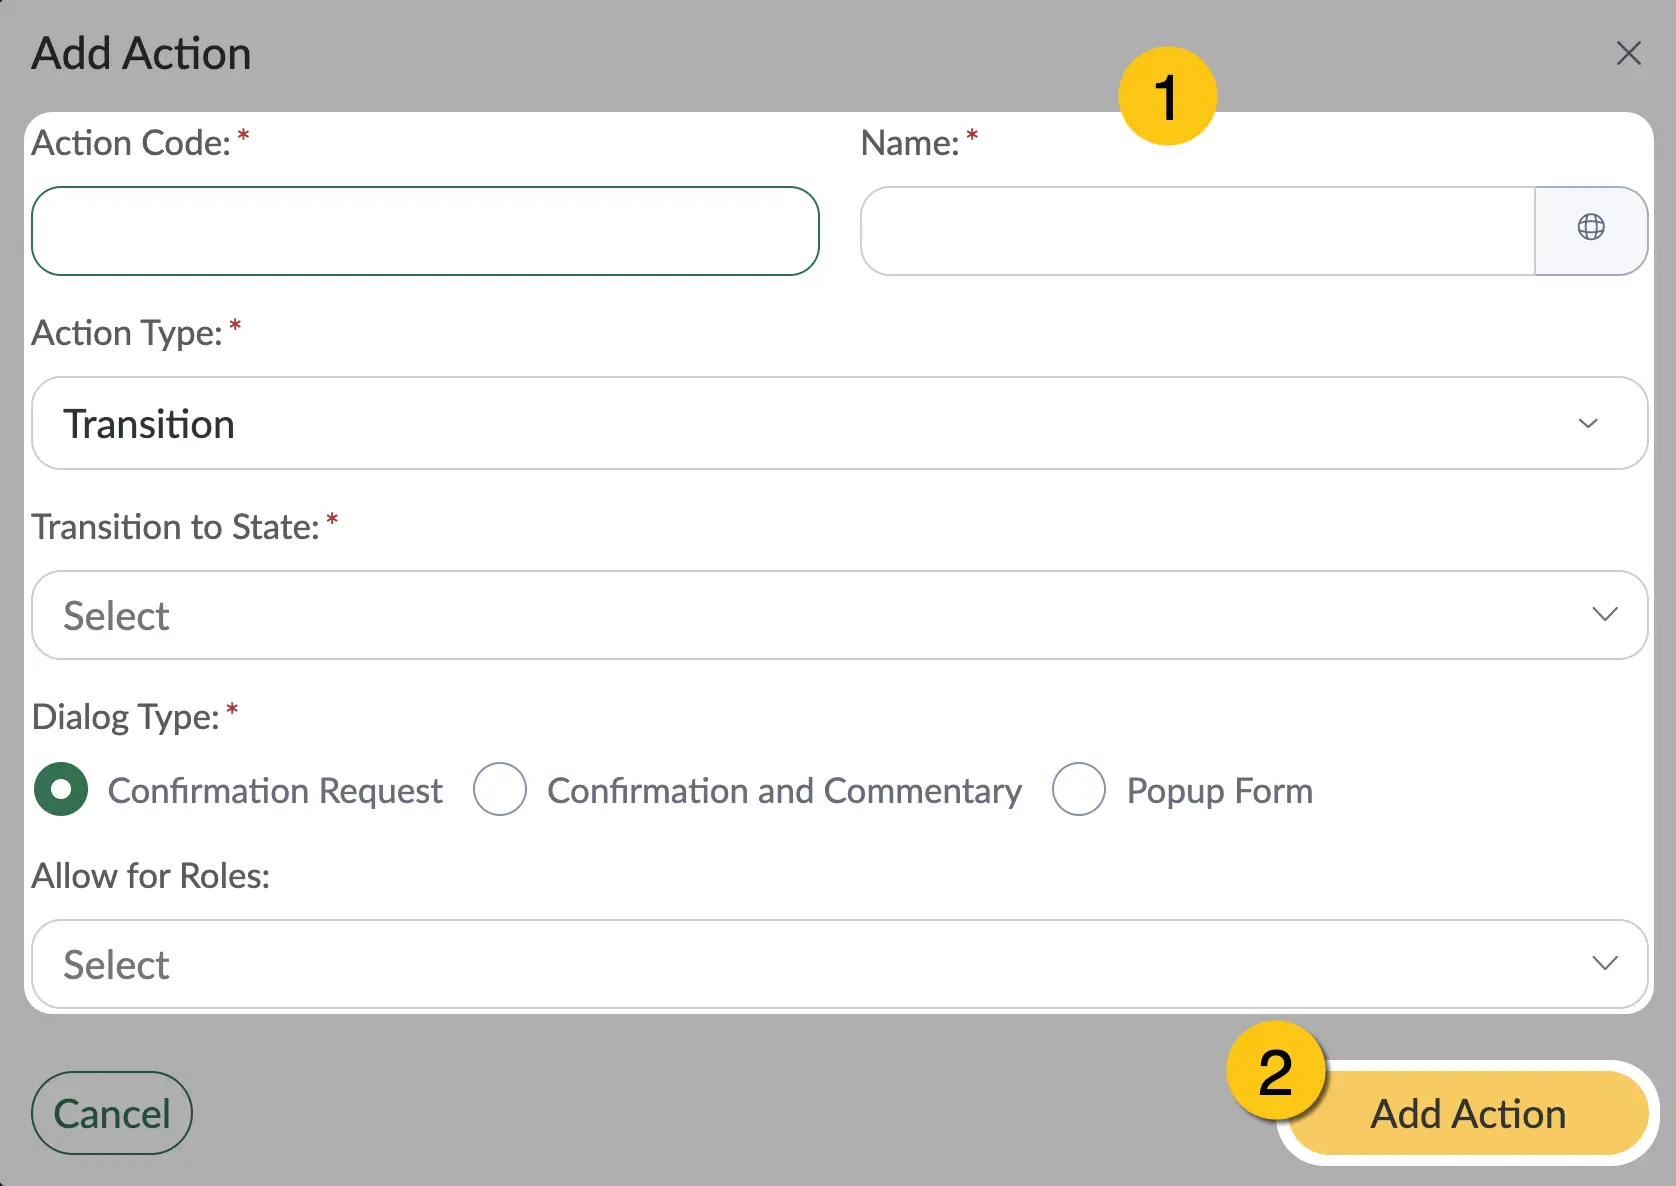Open the Allow for Roles select box
Screen dimensions: 1676x1186
click(x=839, y=964)
